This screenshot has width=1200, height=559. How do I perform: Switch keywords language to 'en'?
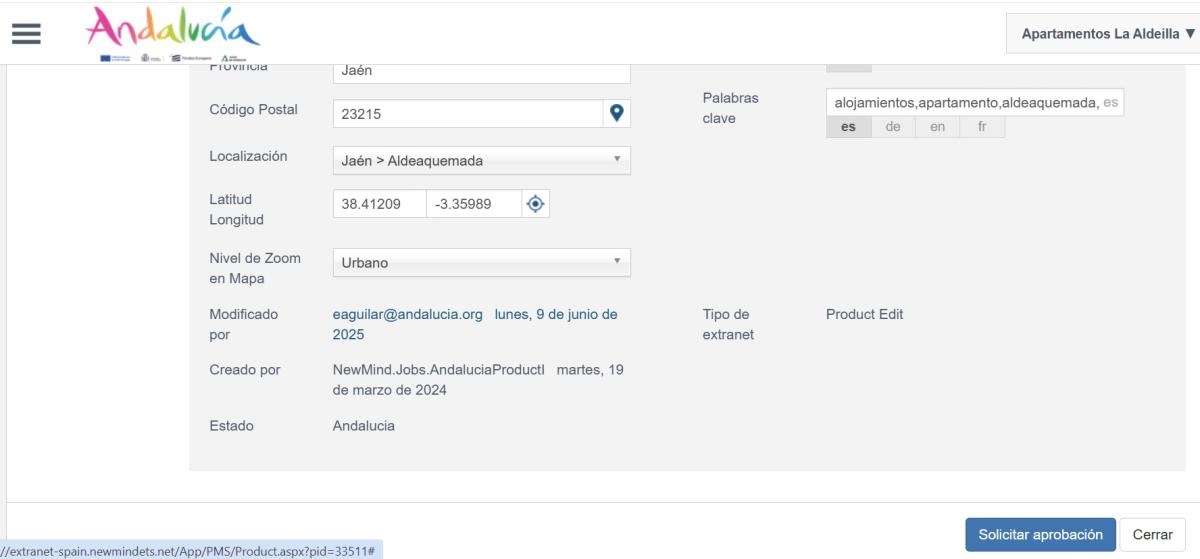click(937, 127)
